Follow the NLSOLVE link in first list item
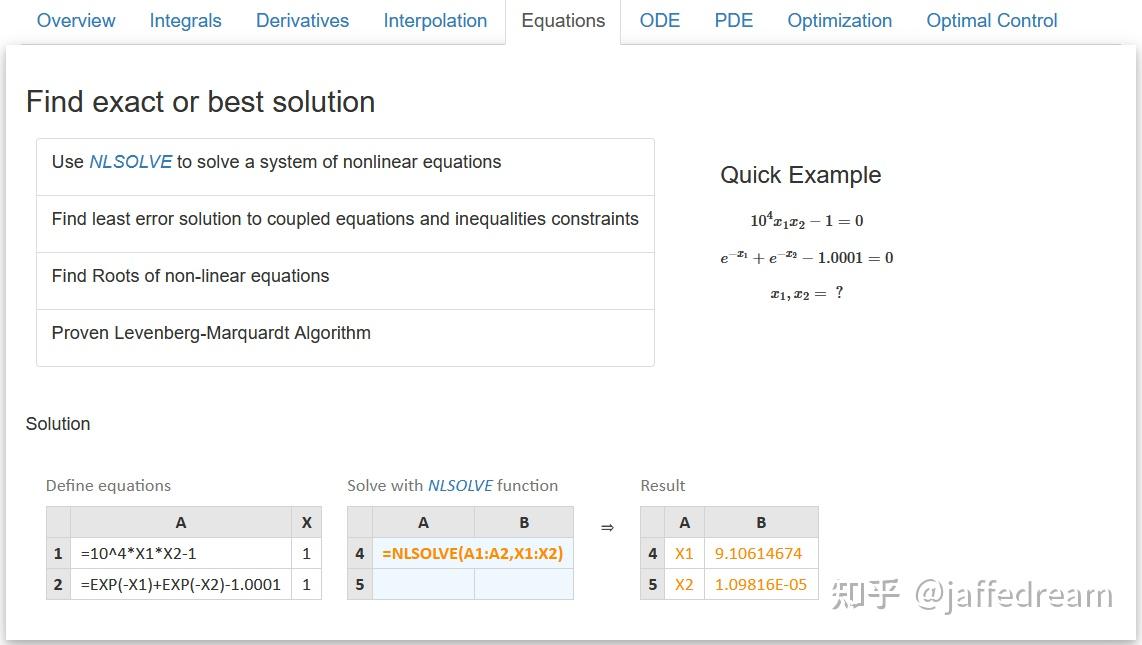 click(x=130, y=162)
